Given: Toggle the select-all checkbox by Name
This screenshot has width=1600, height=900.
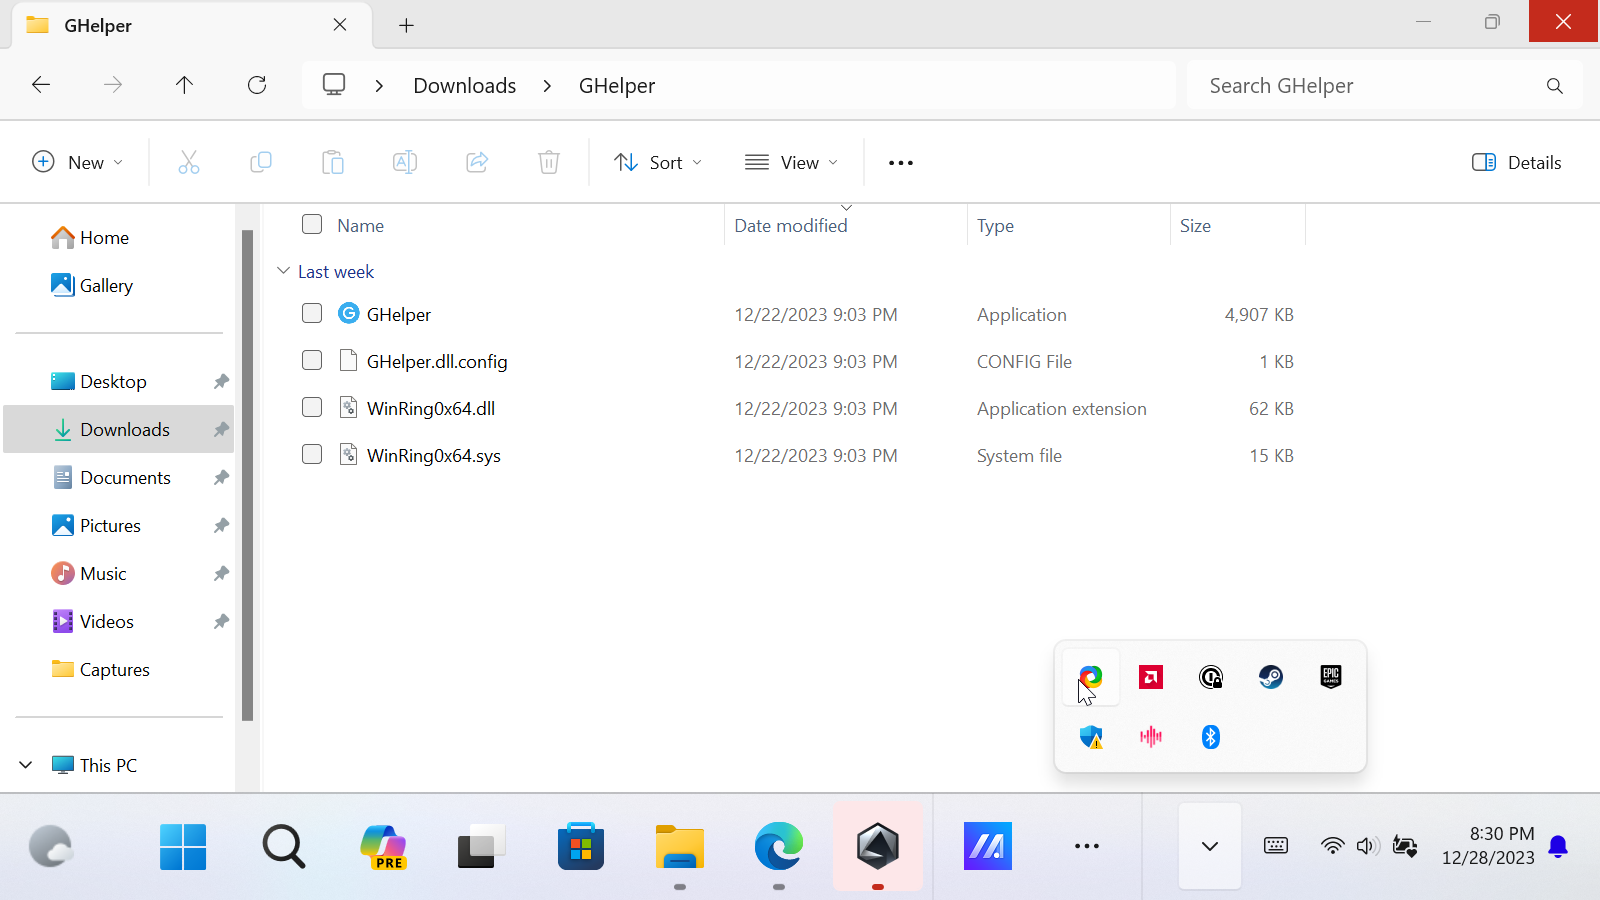Looking at the screenshot, I should click(x=312, y=224).
